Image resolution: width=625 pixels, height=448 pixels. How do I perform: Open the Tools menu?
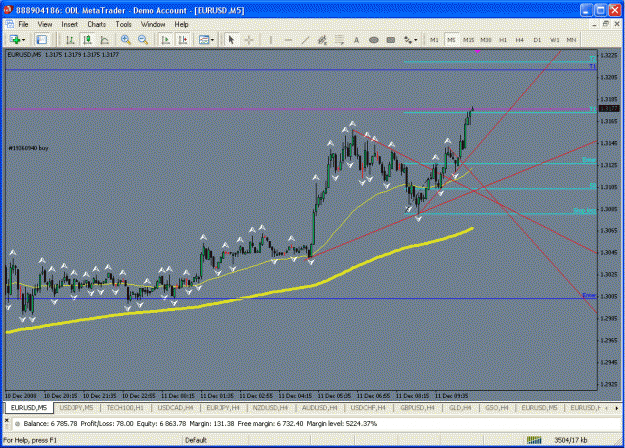[x=124, y=24]
